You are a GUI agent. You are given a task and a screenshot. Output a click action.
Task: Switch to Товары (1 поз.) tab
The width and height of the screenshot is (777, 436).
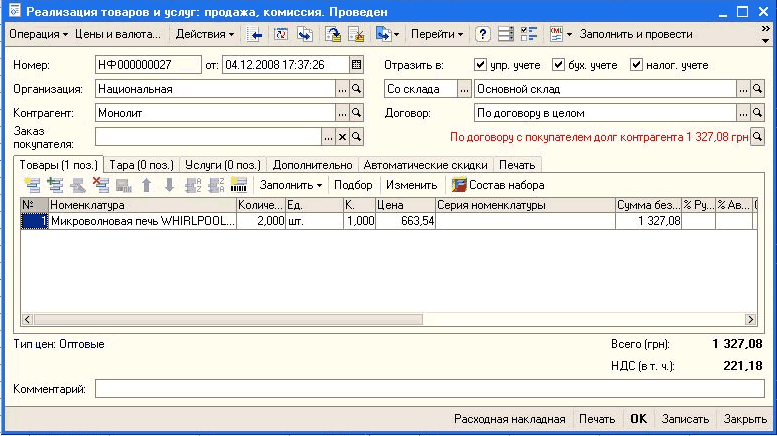click(x=58, y=164)
